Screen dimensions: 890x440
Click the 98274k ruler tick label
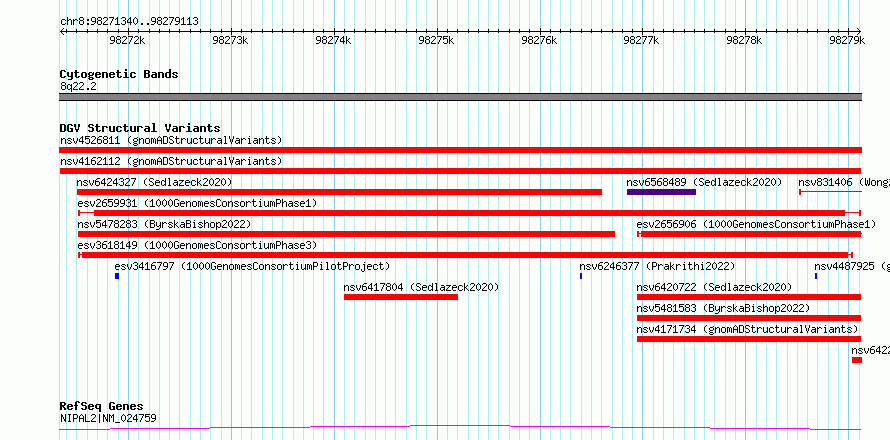pyautogui.click(x=333, y=40)
